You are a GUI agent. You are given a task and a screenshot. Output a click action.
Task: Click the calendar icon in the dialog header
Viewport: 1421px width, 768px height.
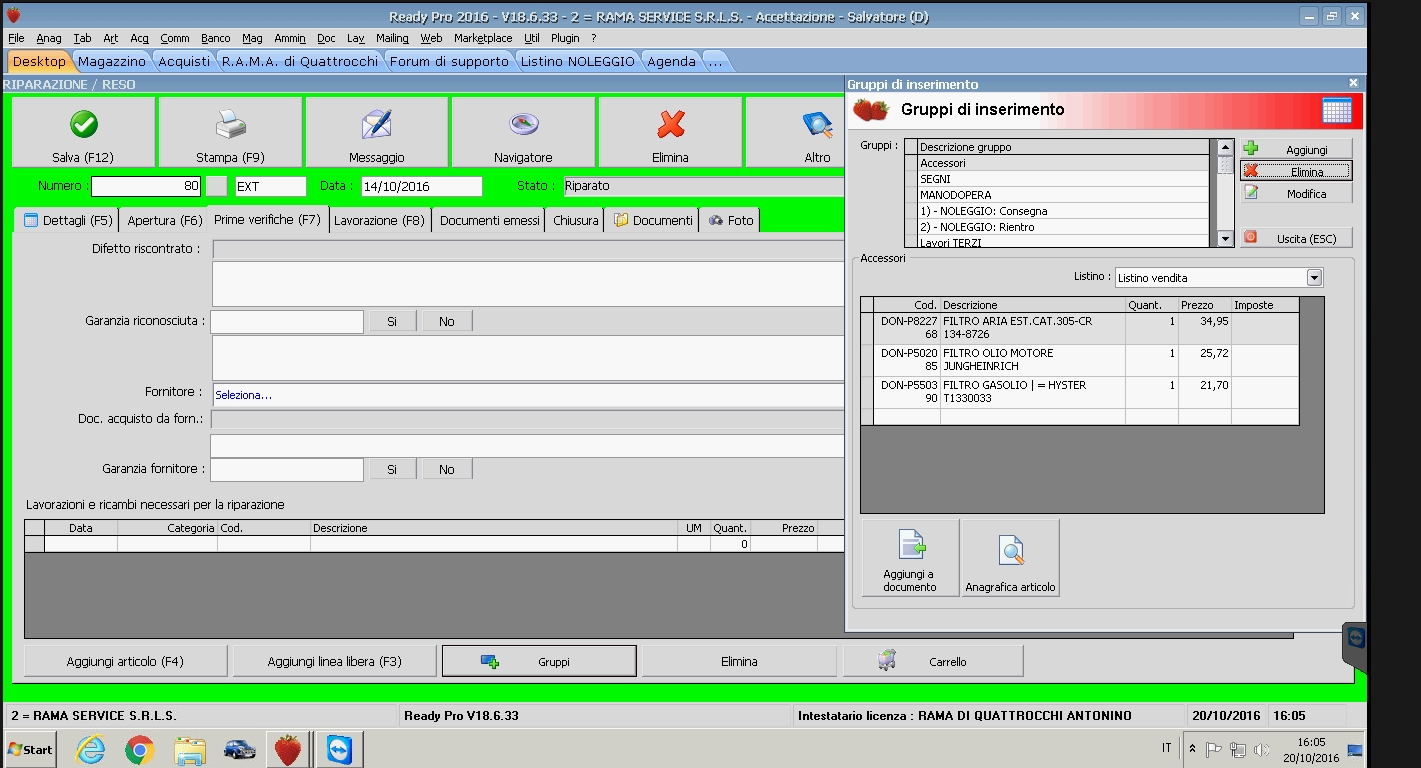click(x=1337, y=110)
